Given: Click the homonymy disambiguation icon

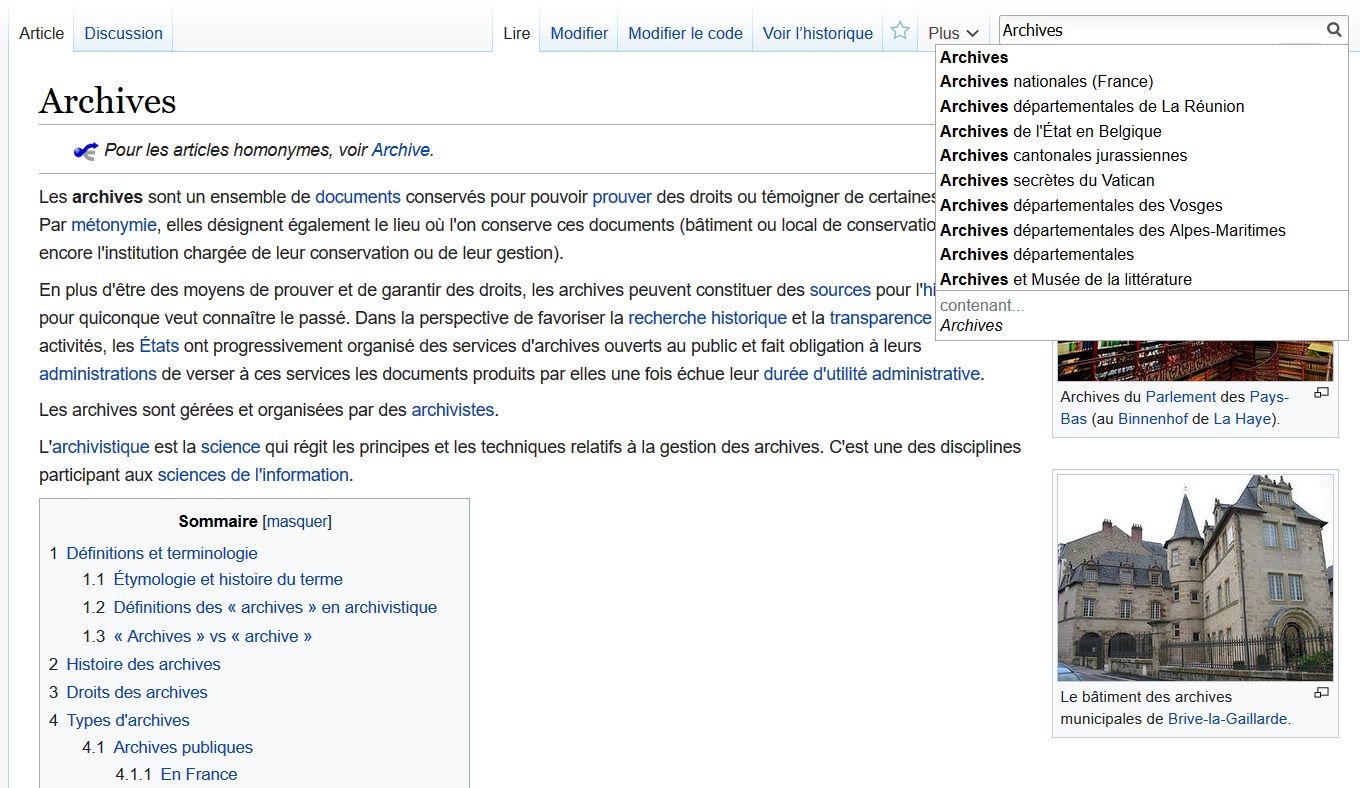Looking at the screenshot, I should tap(85, 151).
